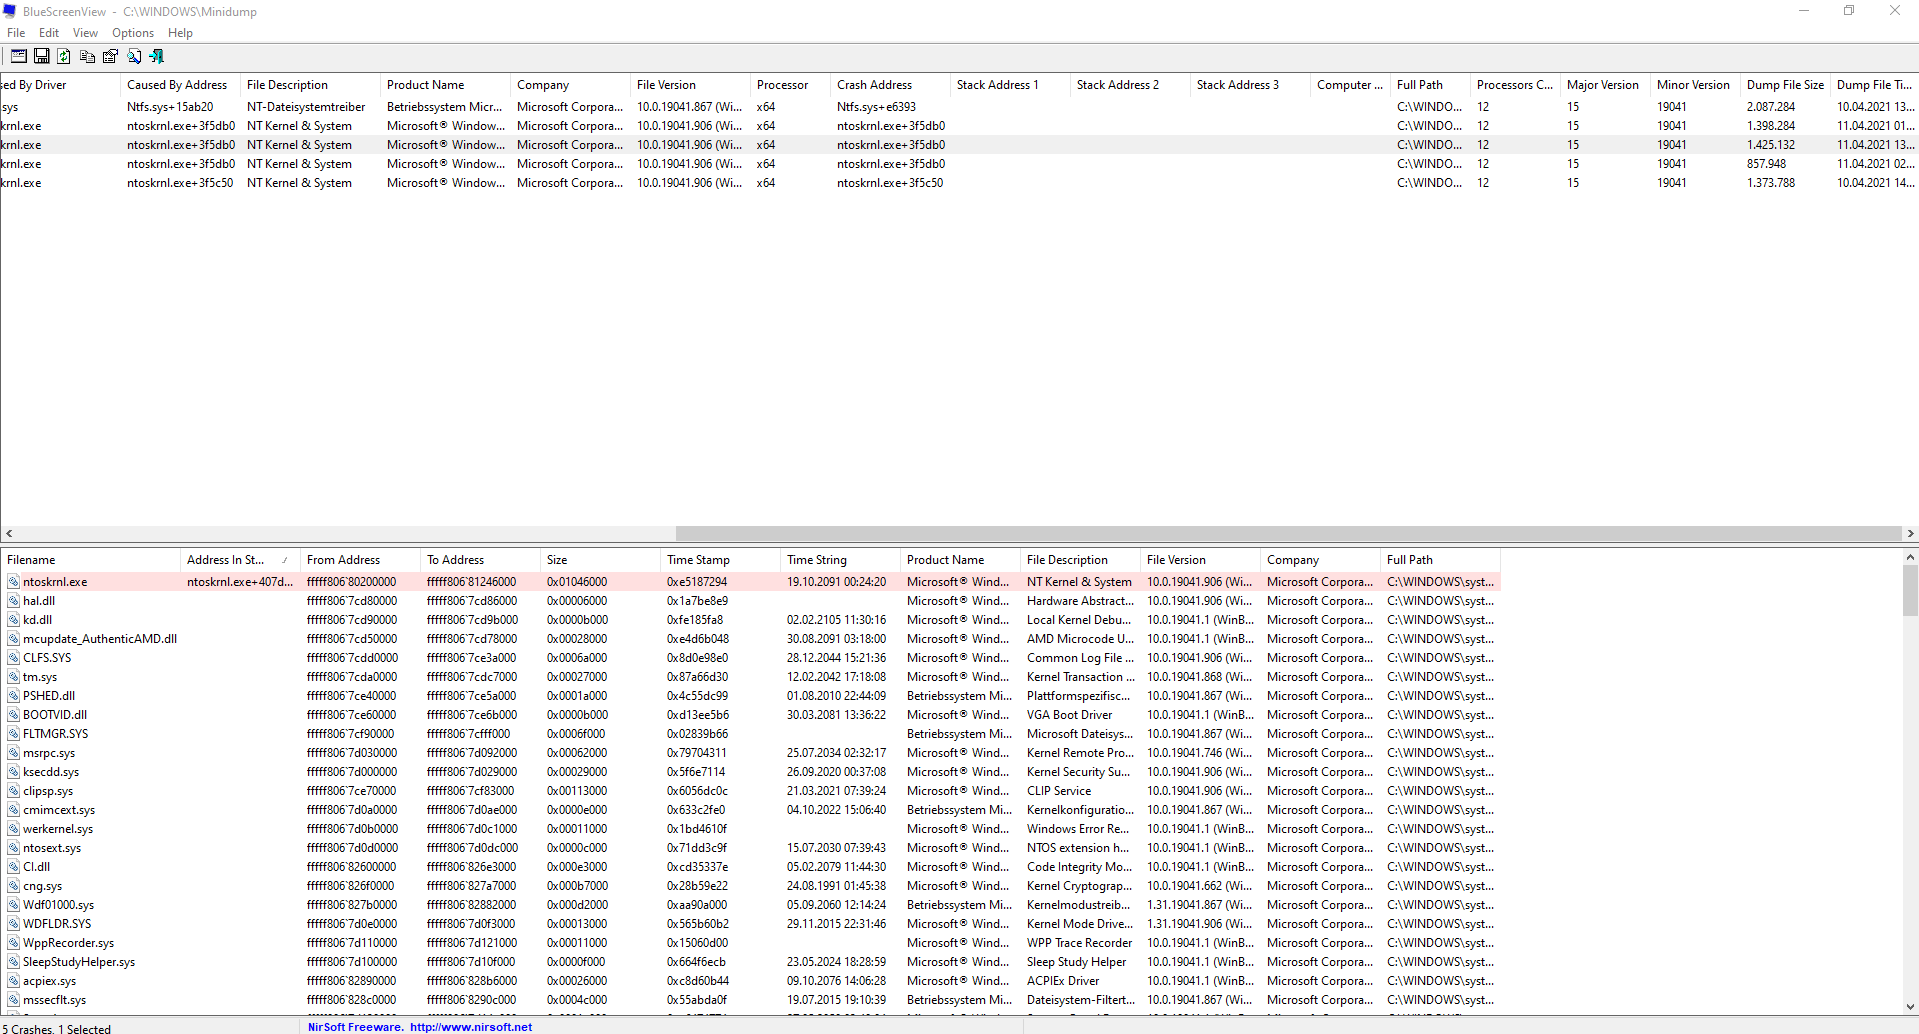Select crash row with Ntfs.sys+15ab20
The width and height of the screenshot is (1919, 1034).
point(959,107)
